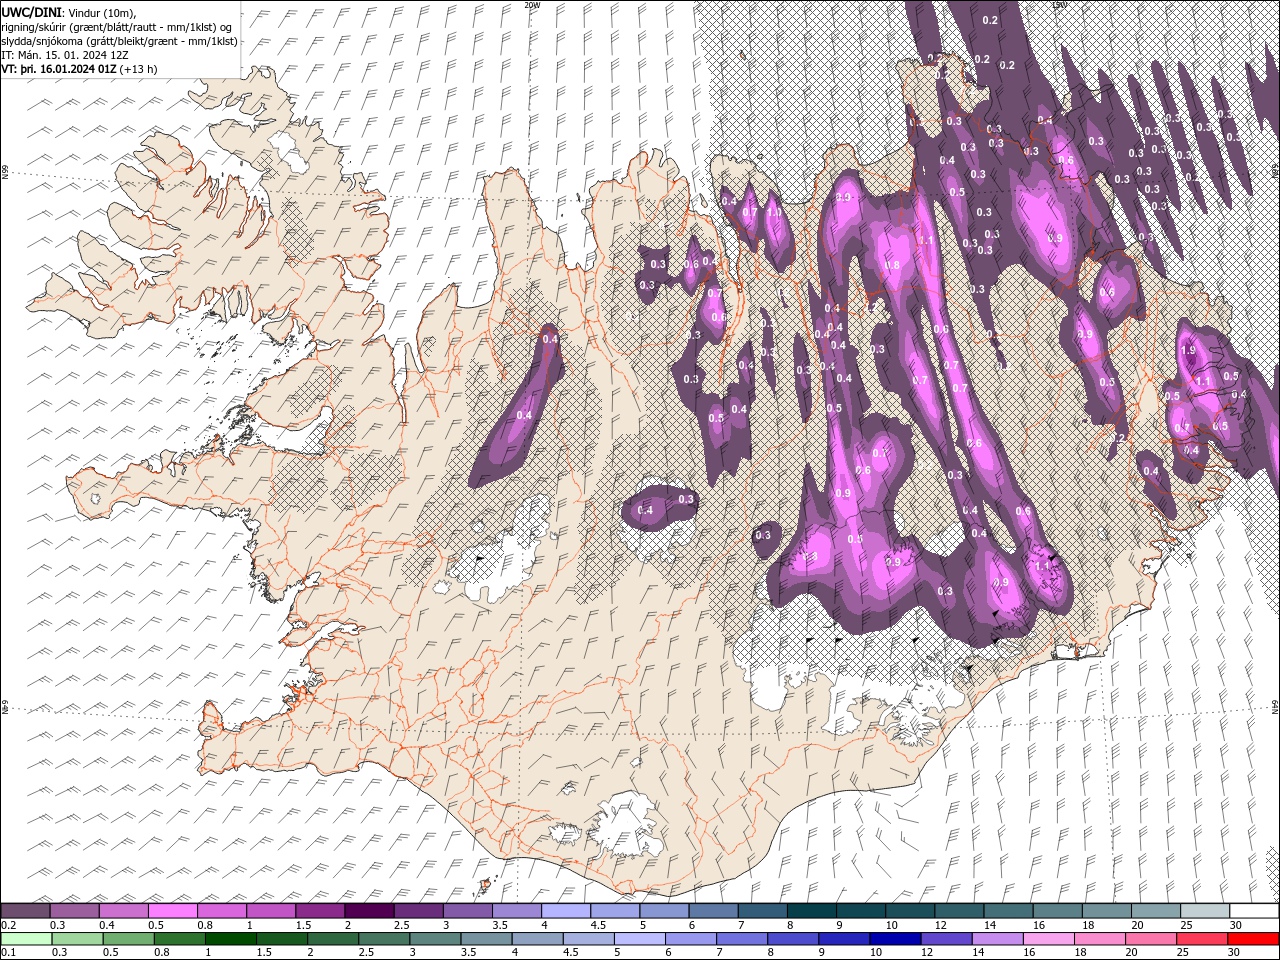This screenshot has width=1280, height=960.
Task: Click the 0.2 tick label of snow legend
Action: [x=8, y=925]
